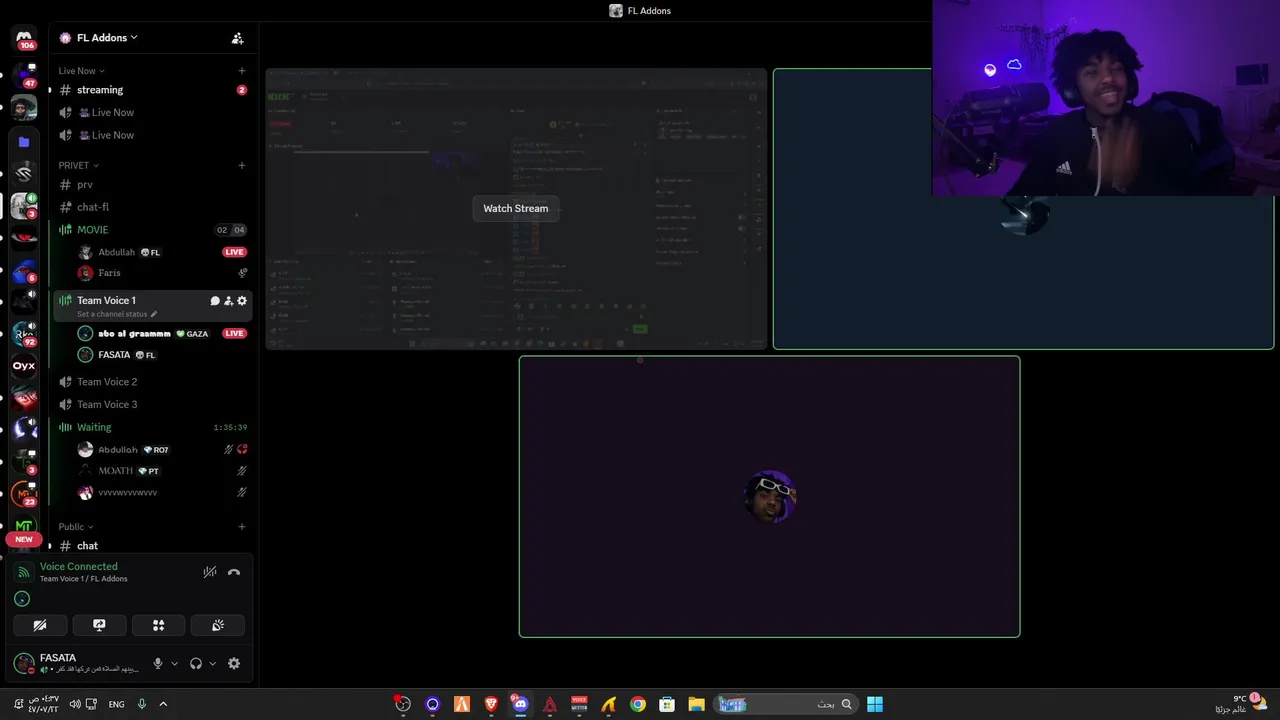
Task: Click LIVE badge next to abo al graammm
Action: (235, 334)
